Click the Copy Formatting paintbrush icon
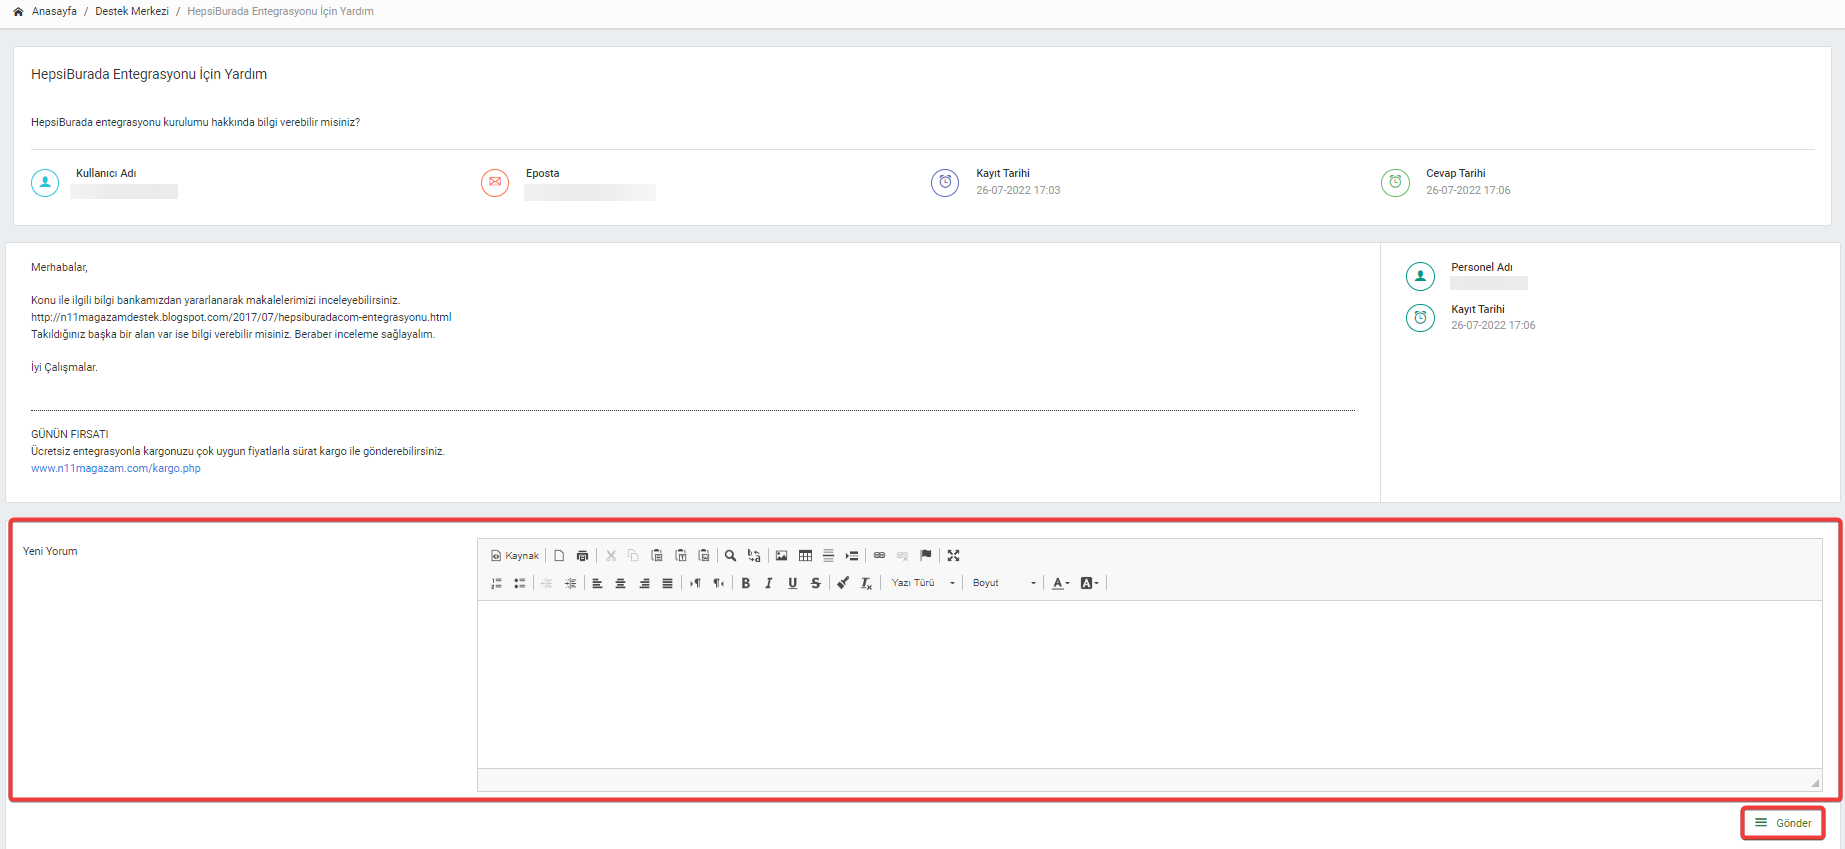The width and height of the screenshot is (1845, 849). coord(843,583)
